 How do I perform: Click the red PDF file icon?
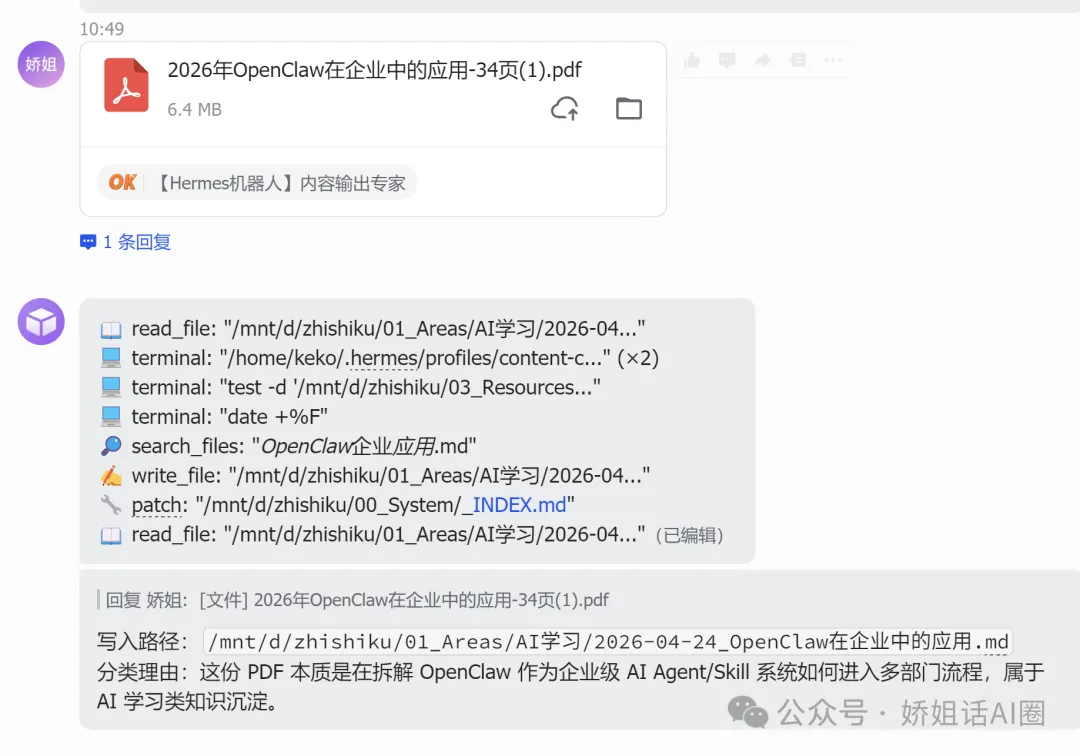click(x=126, y=86)
